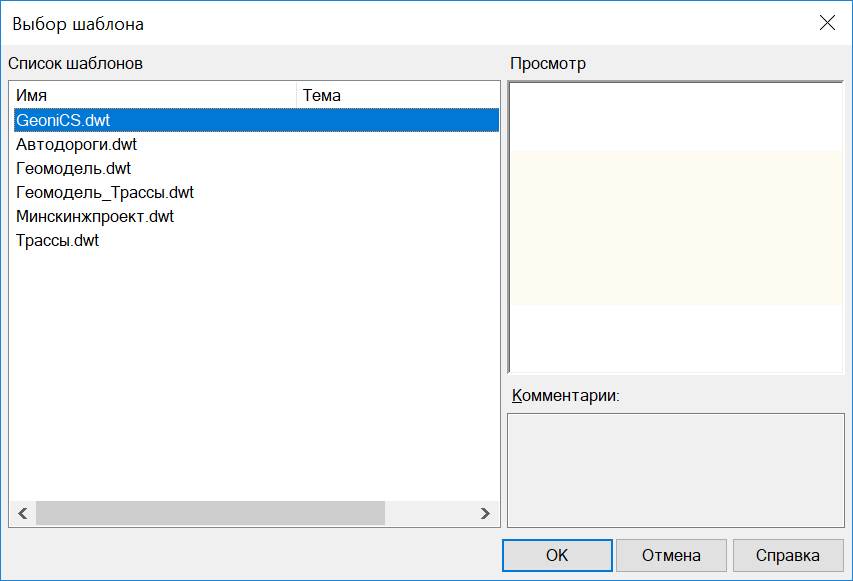Image resolution: width=853 pixels, height=581 pixels.
Task: Open help with the Справка button
Action: point(787,555)
